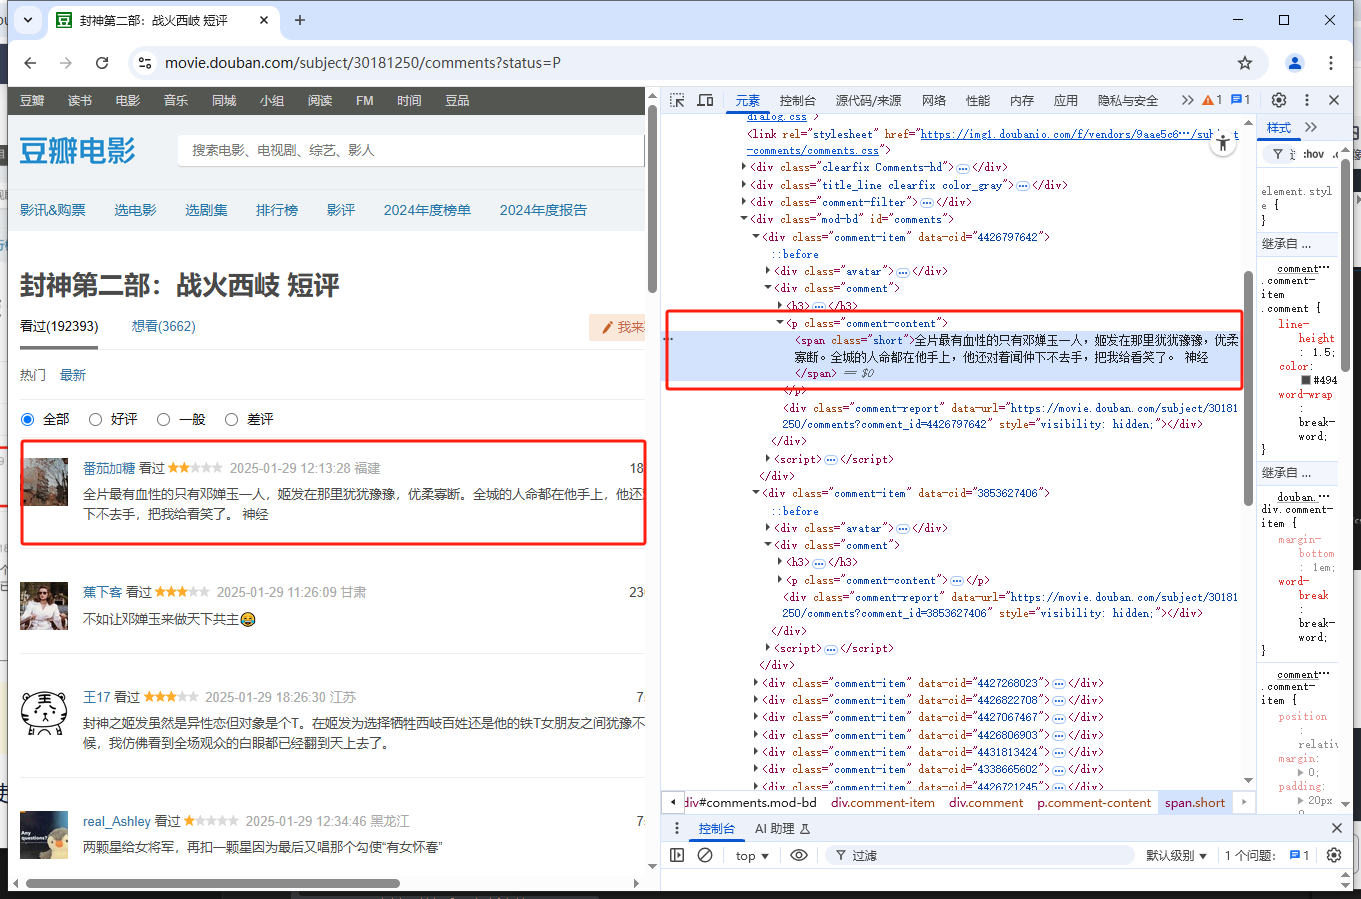Open the 默认级别 log level dropdown
Screen dimensions: 1361x899
pyautogui.click(x=1177, y=856)
